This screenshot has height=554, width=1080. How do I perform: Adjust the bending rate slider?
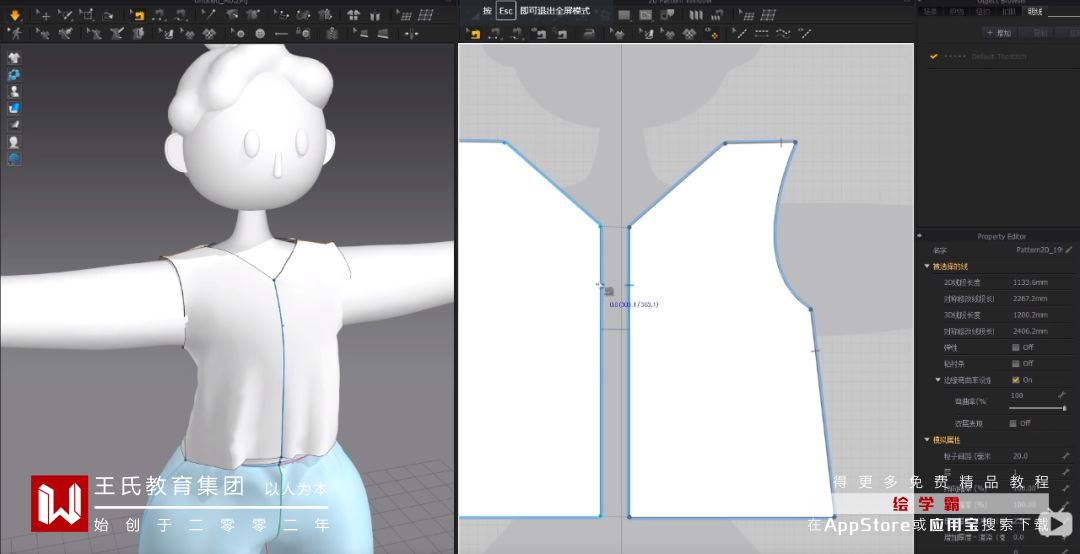click(x=1036, y=409)
